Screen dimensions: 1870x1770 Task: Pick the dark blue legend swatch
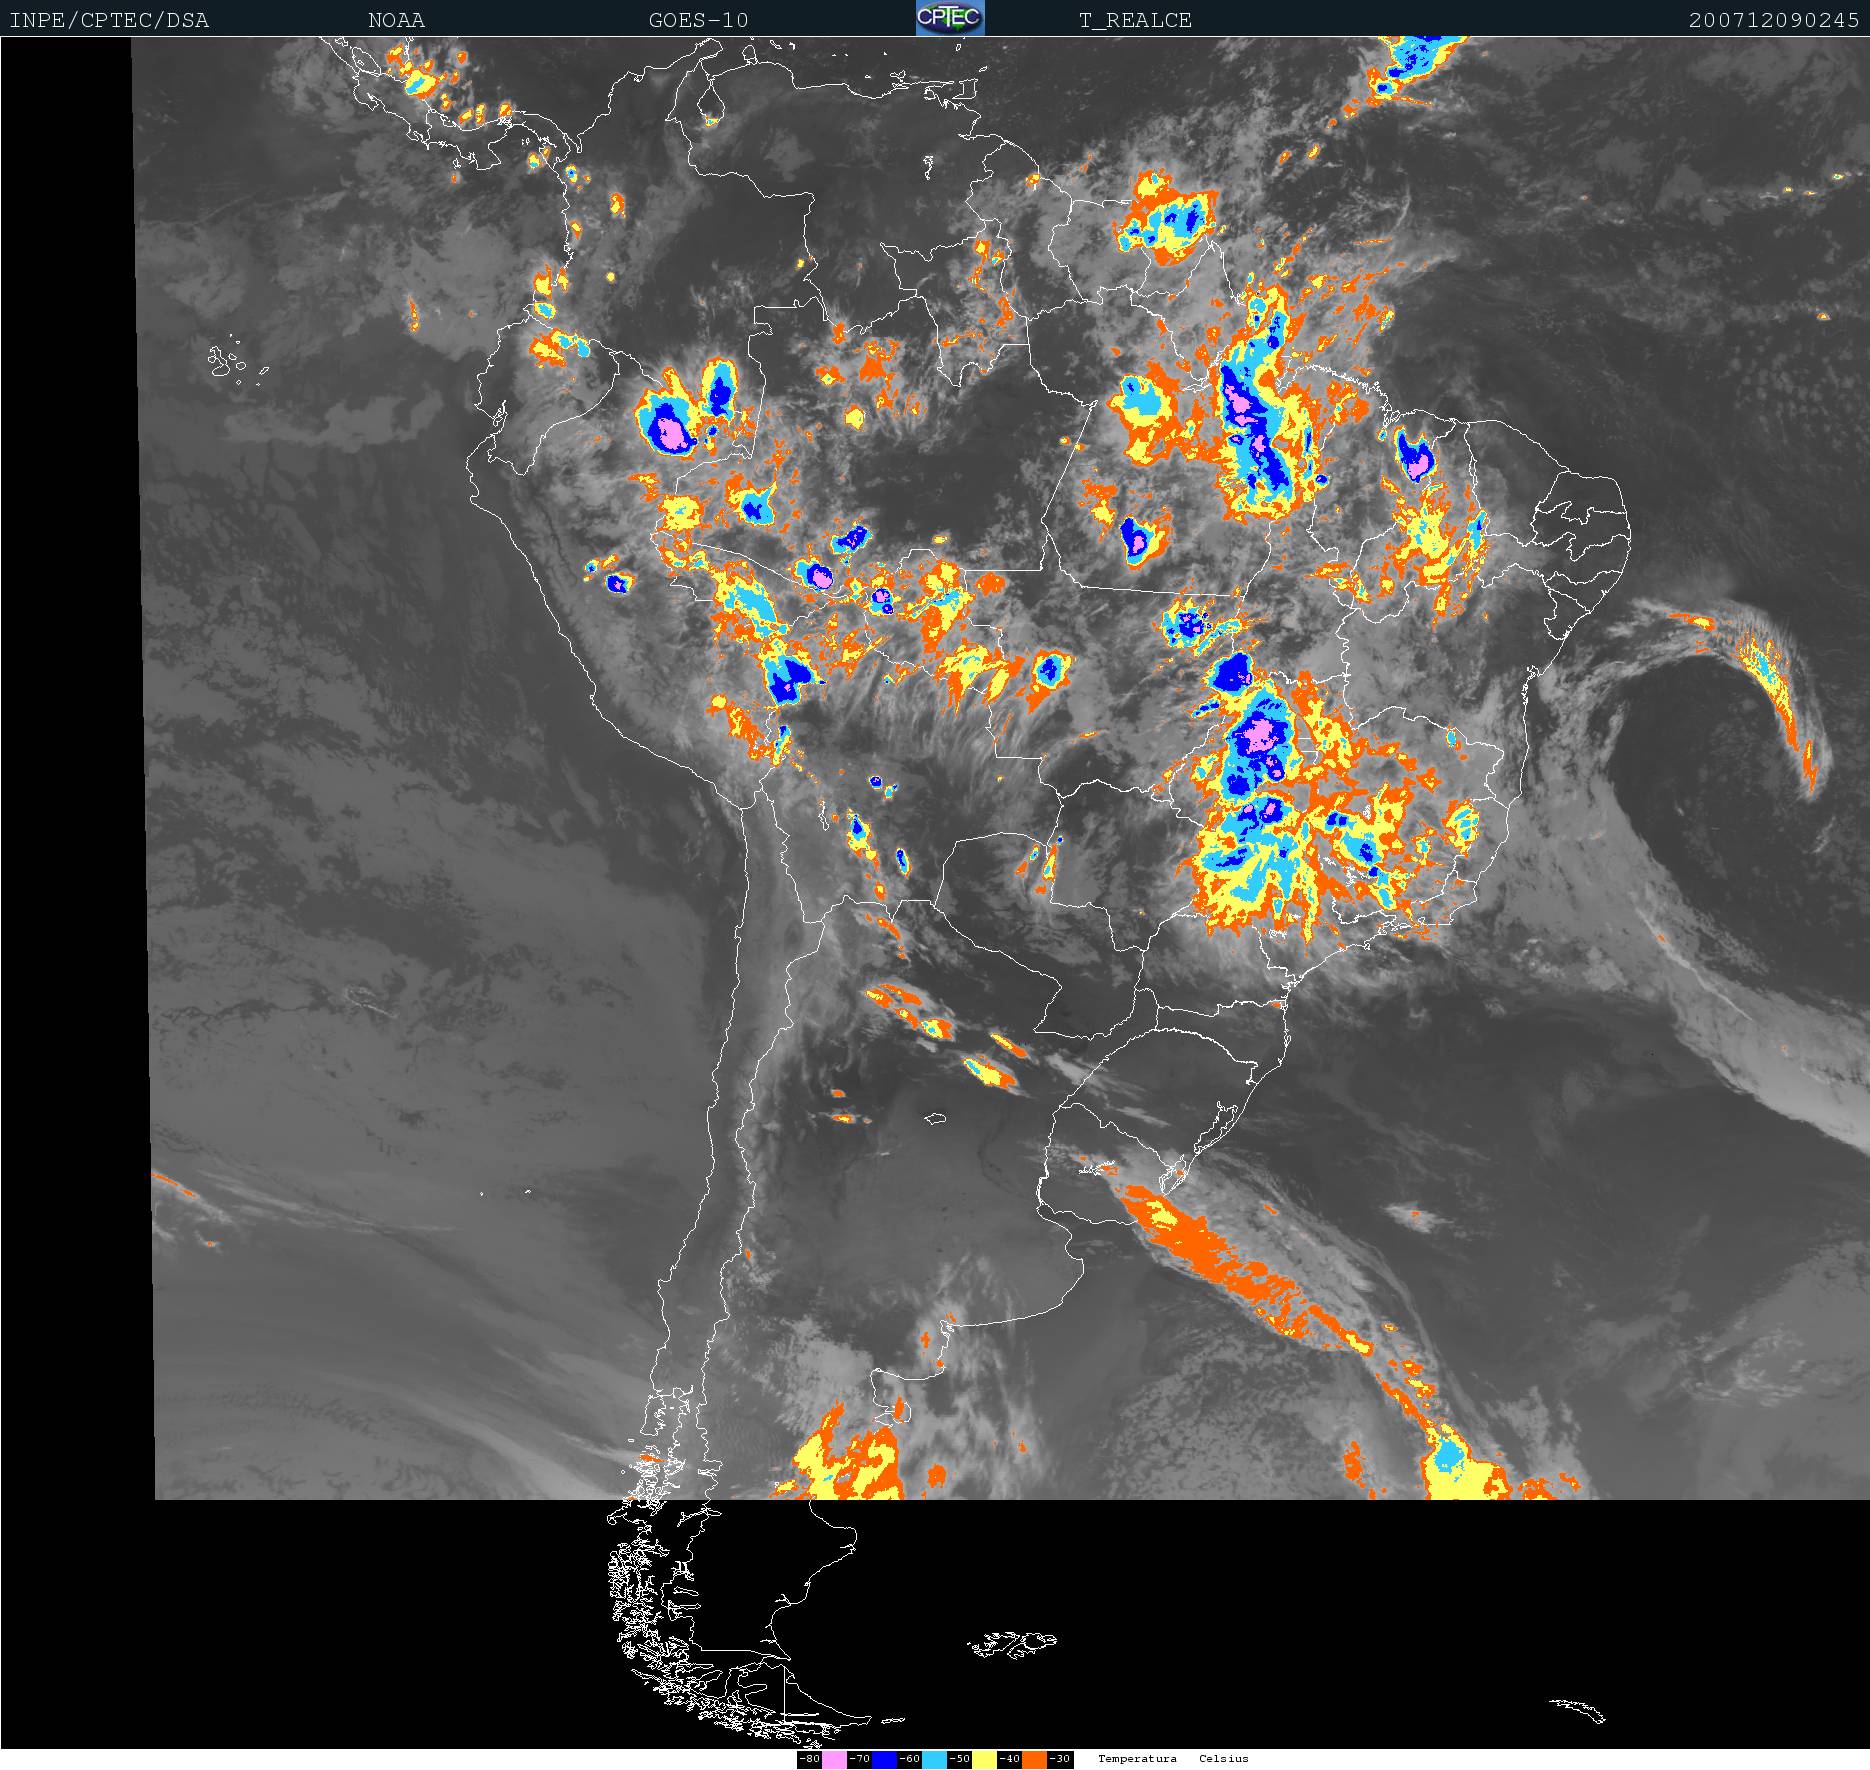pyautogui.click(x=884, y=1759)
